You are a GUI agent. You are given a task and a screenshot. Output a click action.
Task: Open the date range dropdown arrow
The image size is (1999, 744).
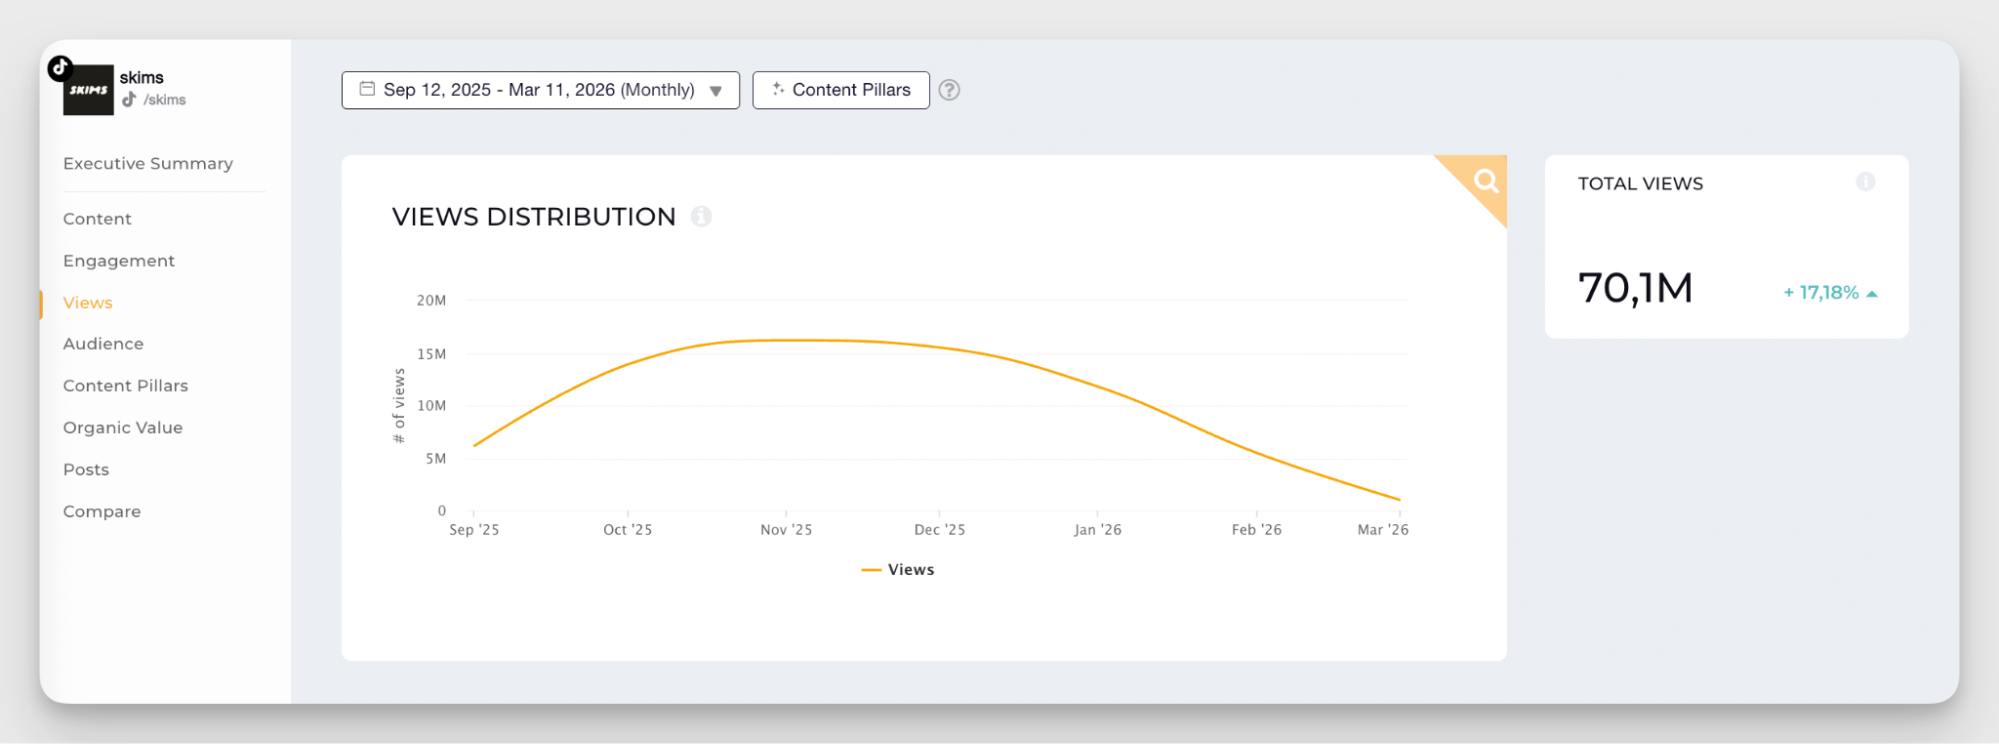coord(716,91)
